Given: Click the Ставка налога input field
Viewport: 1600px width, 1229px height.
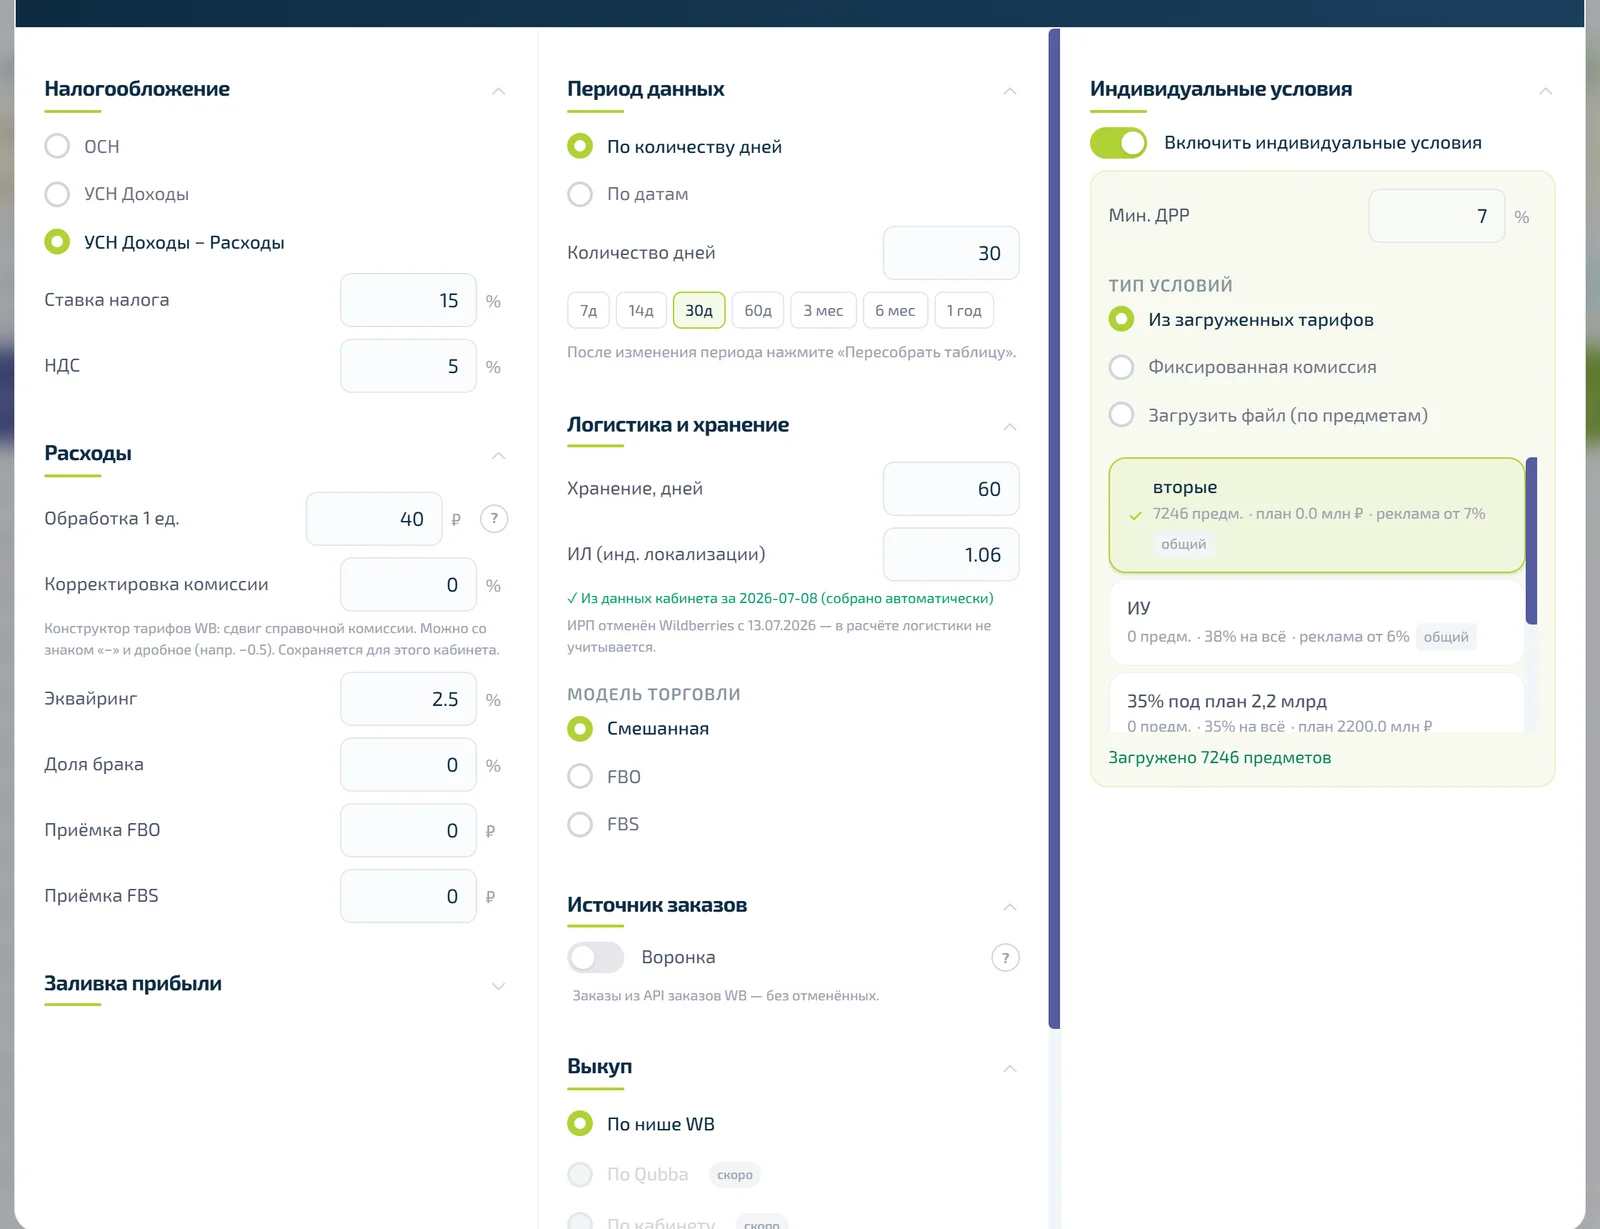Looking at the screenshot, I should coord(408,300).
